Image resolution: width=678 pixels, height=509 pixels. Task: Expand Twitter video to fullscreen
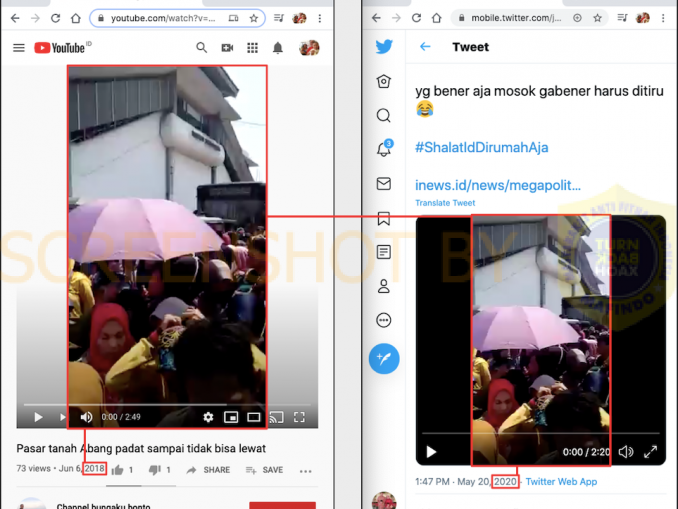pos(651,452)
